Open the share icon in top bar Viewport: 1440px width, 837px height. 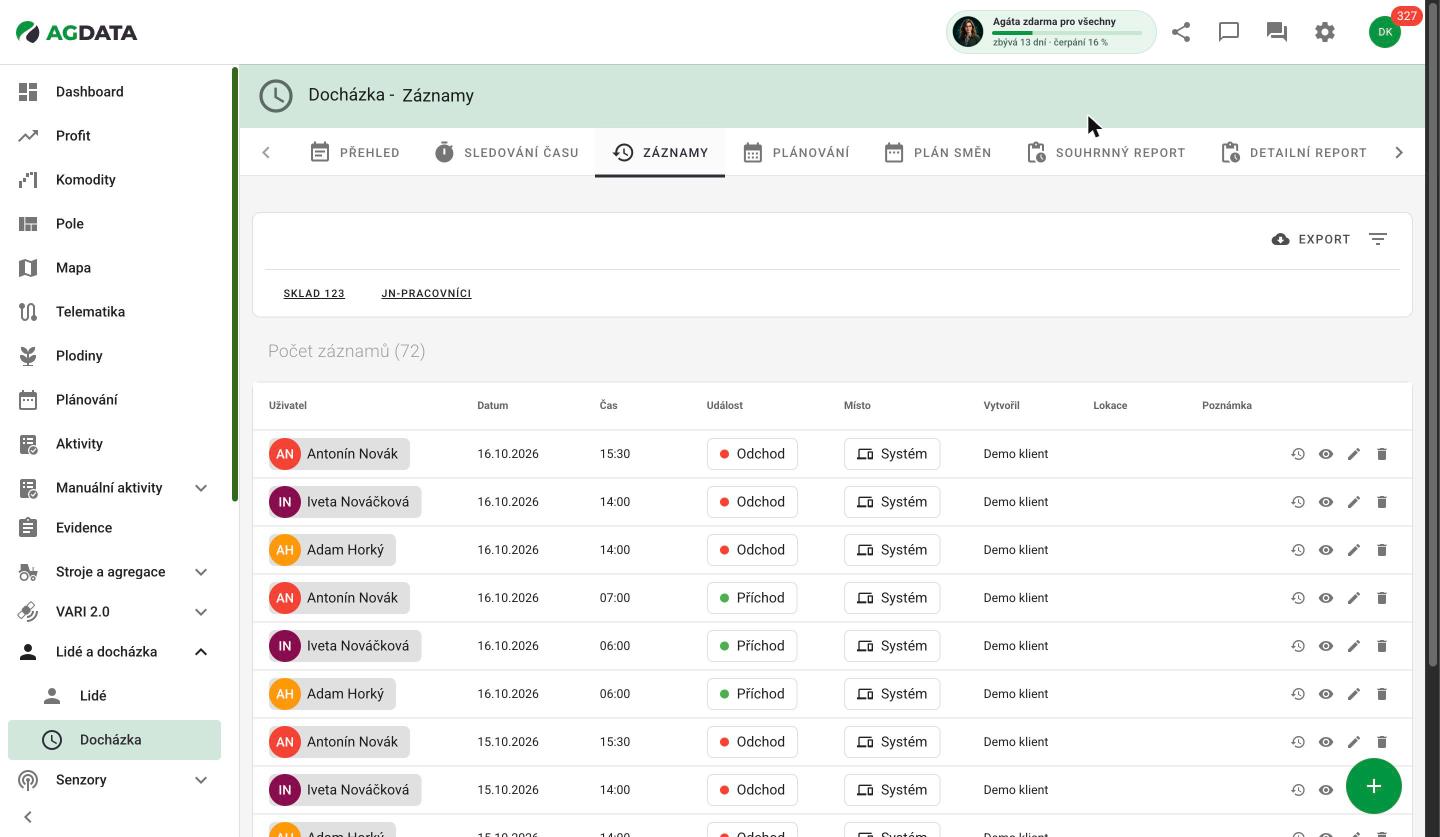pos(1181,32)
